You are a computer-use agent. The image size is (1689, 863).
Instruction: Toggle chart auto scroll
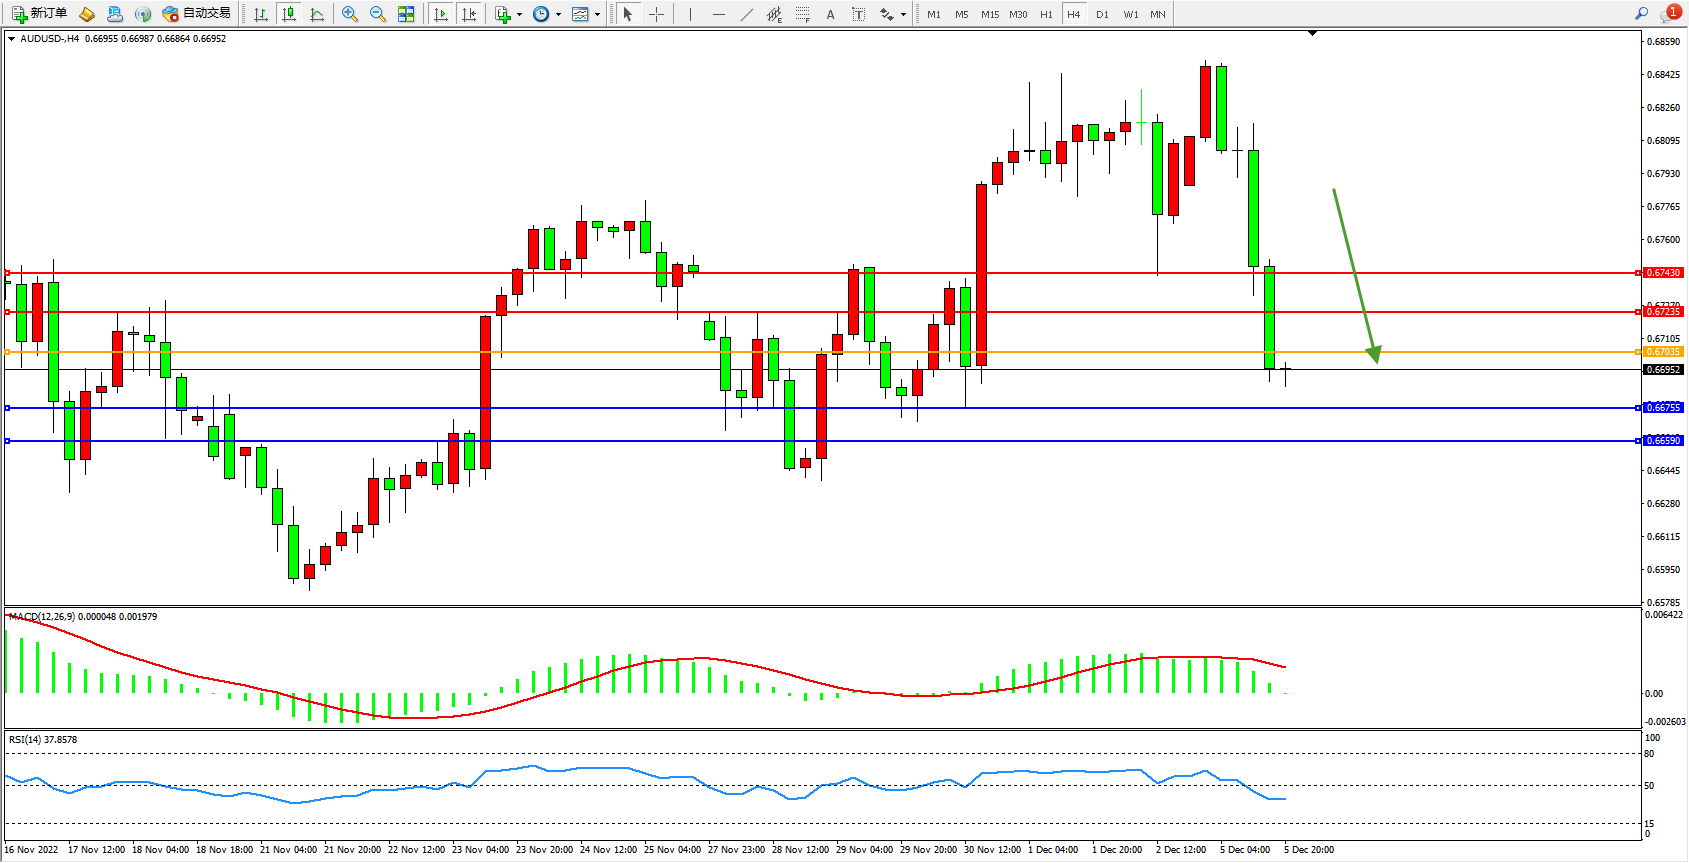(x=441, y=14)
